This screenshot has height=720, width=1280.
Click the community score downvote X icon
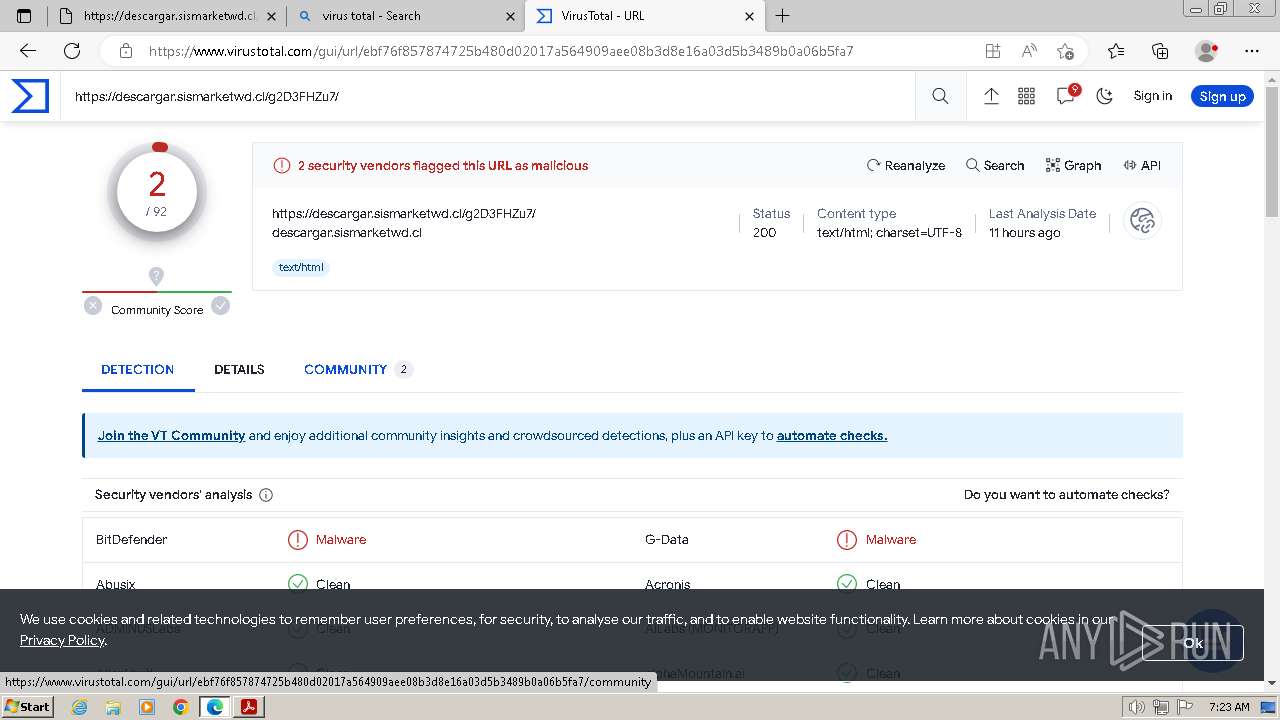pos(93,306)
